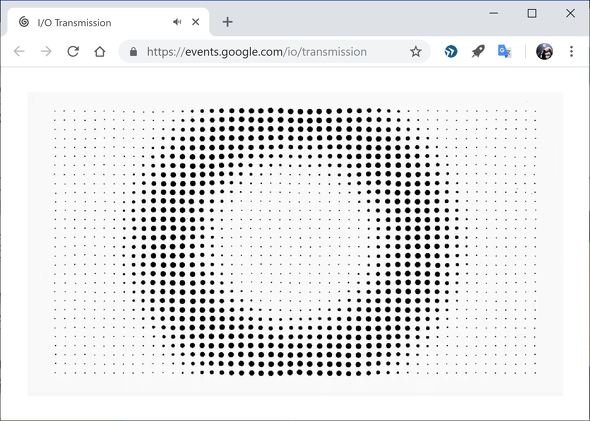Open the user profile avatar
This screenshot has height=421, width=590.
[544, 51]
